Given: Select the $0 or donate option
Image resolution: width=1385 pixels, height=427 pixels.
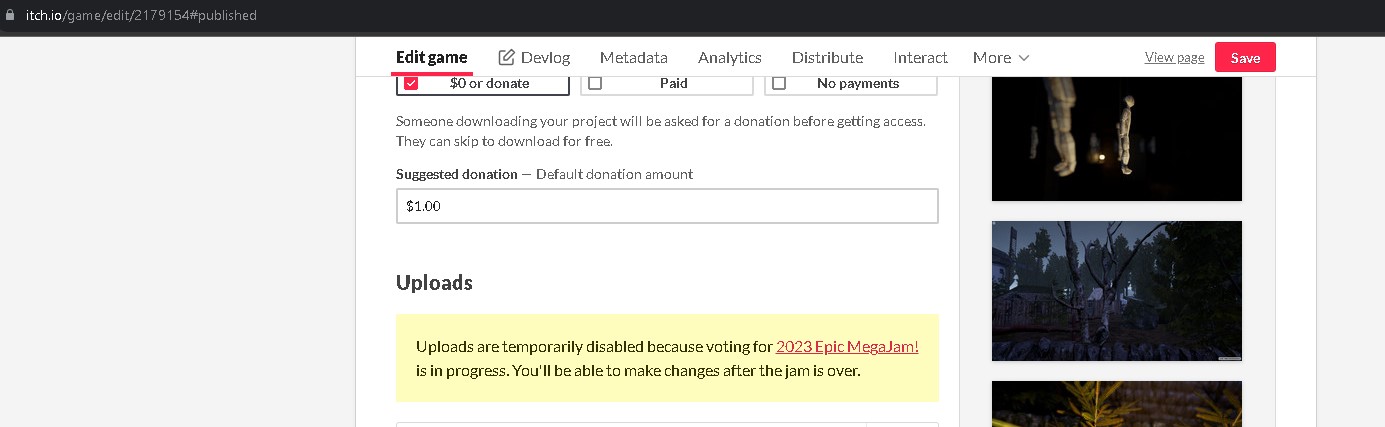Looking at the screenshot, I should 411,84.
